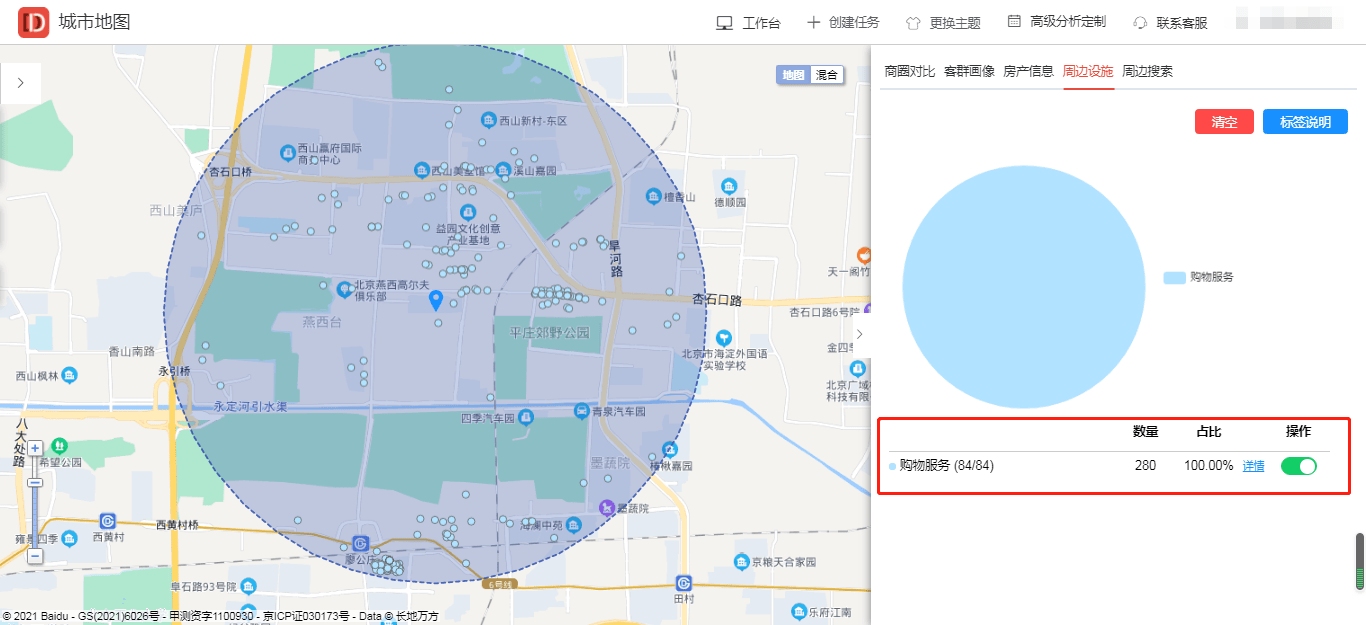This screenshot has height=625, width=1366.
Task: Click the 联系客服 headset icon
Action: pos(1140,23)
